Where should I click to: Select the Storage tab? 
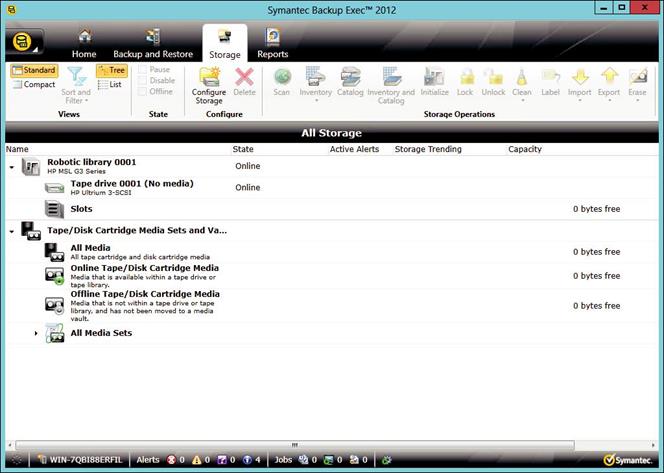[x=225, y=44]
